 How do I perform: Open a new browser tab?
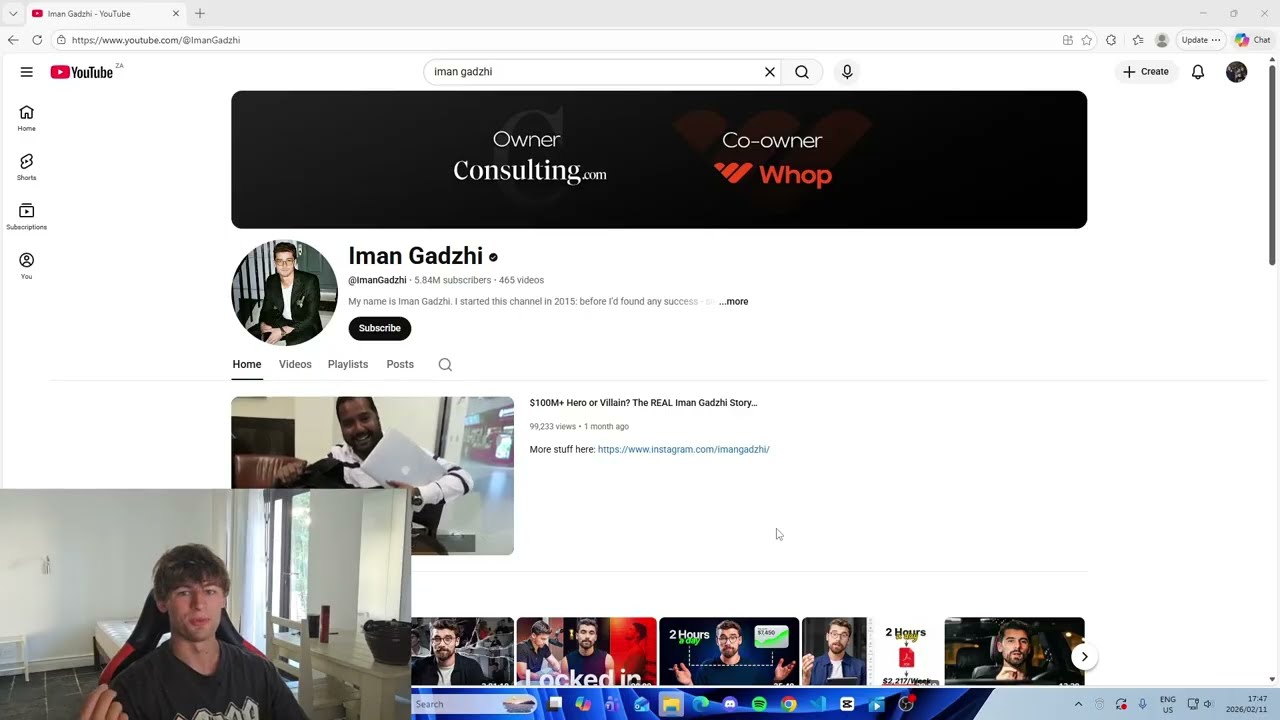[x=200, y=14]
